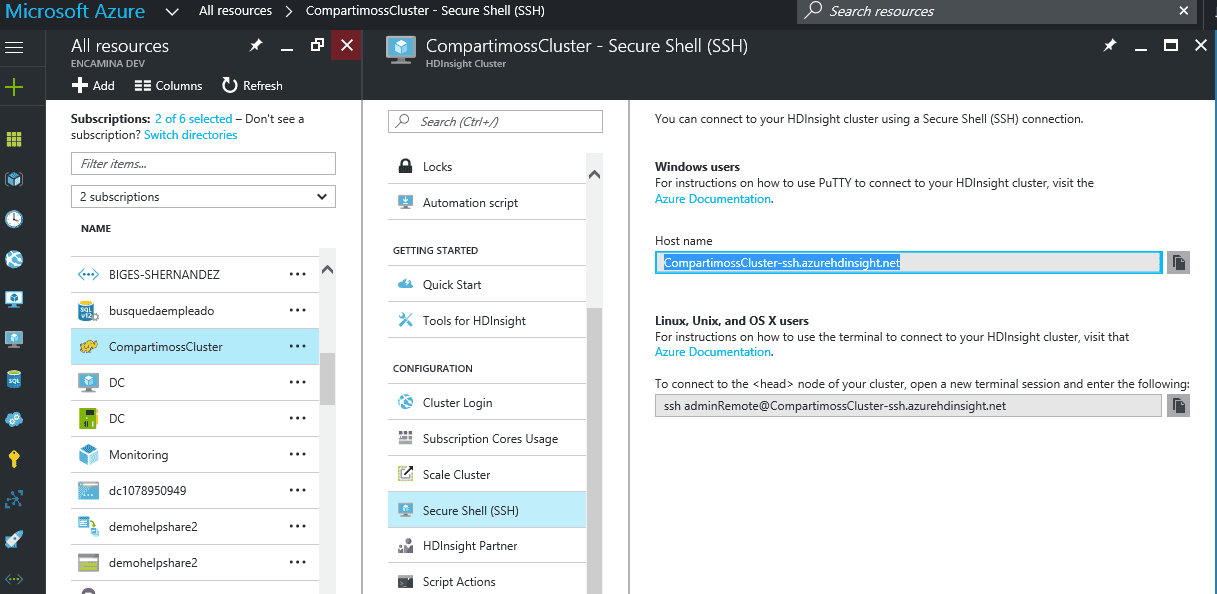Open the rocket icon in sidebar

[x=14, y=539]
